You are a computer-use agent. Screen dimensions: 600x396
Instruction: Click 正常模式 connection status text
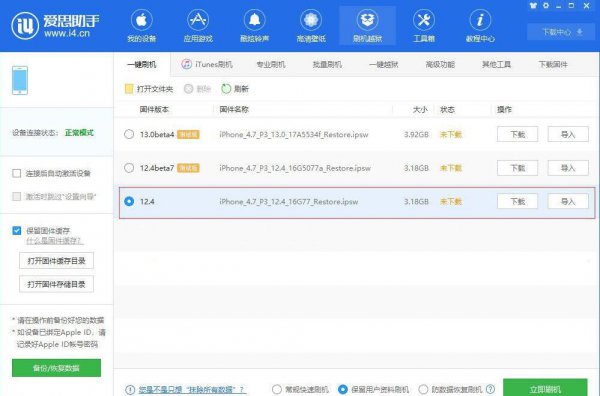tap(79, 133)
